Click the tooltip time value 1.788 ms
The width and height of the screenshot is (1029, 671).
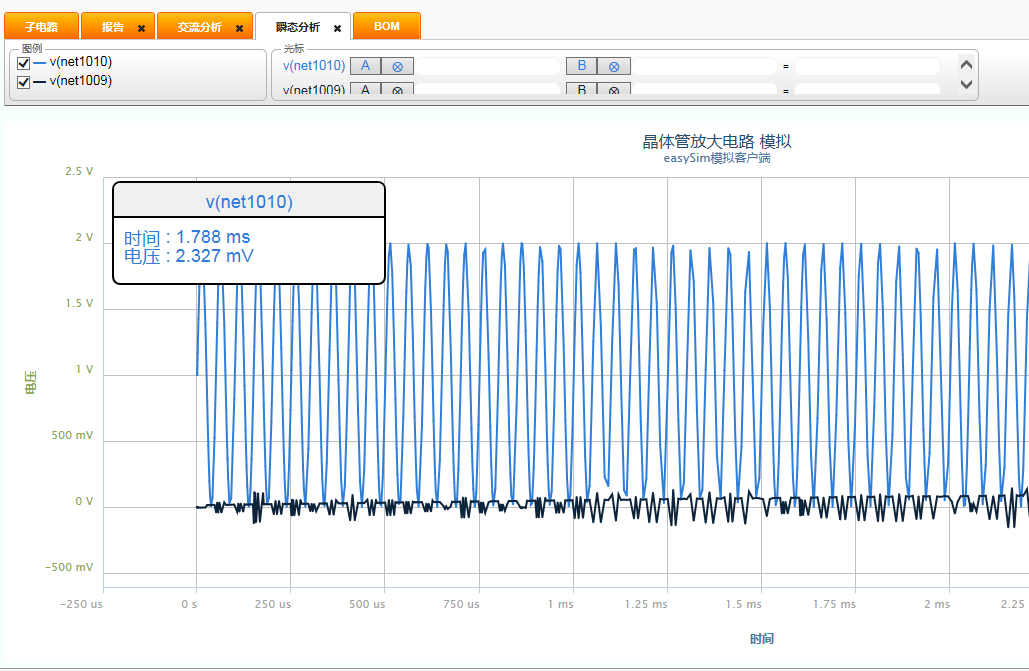[213, 237]
